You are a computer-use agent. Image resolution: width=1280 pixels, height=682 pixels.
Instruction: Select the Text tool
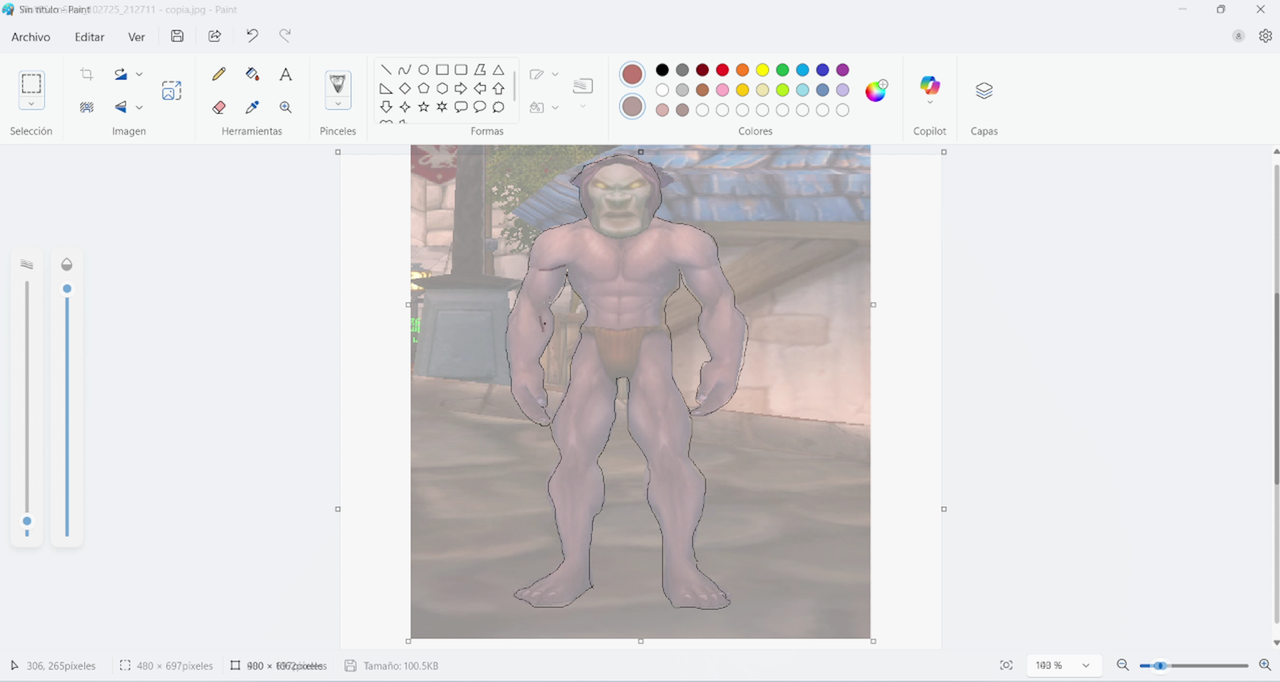pyautogui.click(x=285, y=74)
